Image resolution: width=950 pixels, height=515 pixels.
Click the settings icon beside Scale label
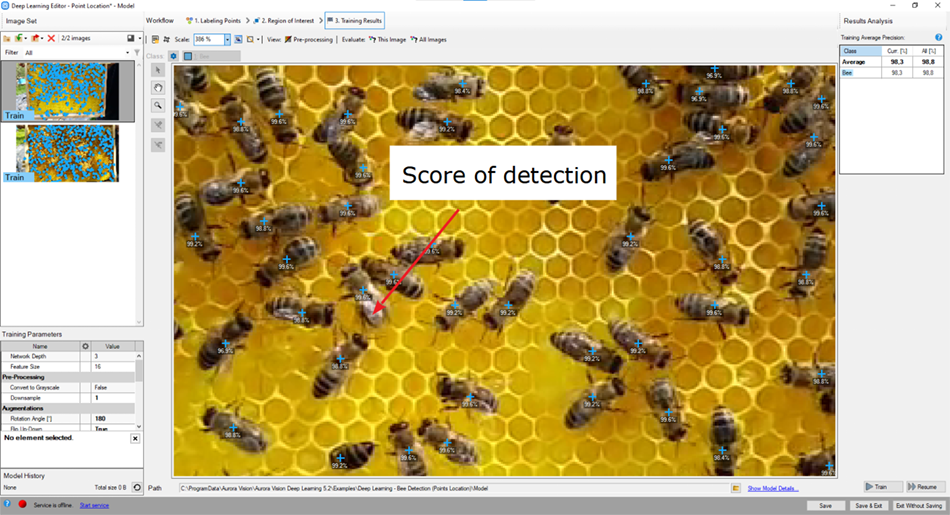tap(167, 39)
